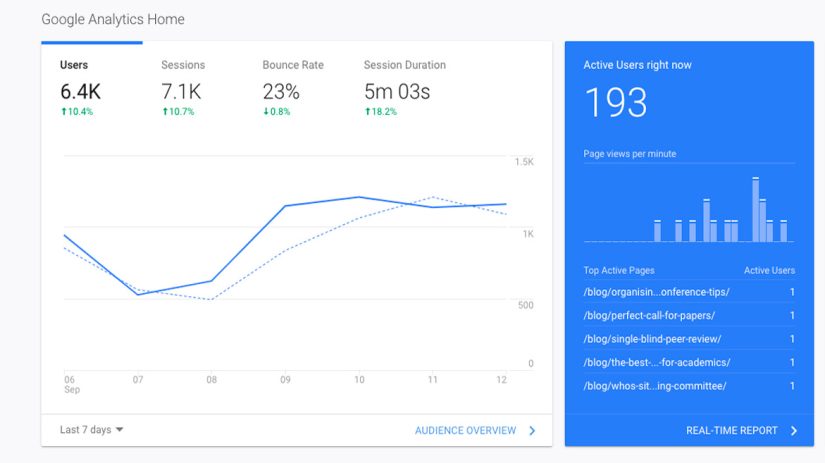Click the chart line low point at 07
Image resolution: width=825 pixels, height=463 pixels.
pyautogui.click(x=138, y=294)
